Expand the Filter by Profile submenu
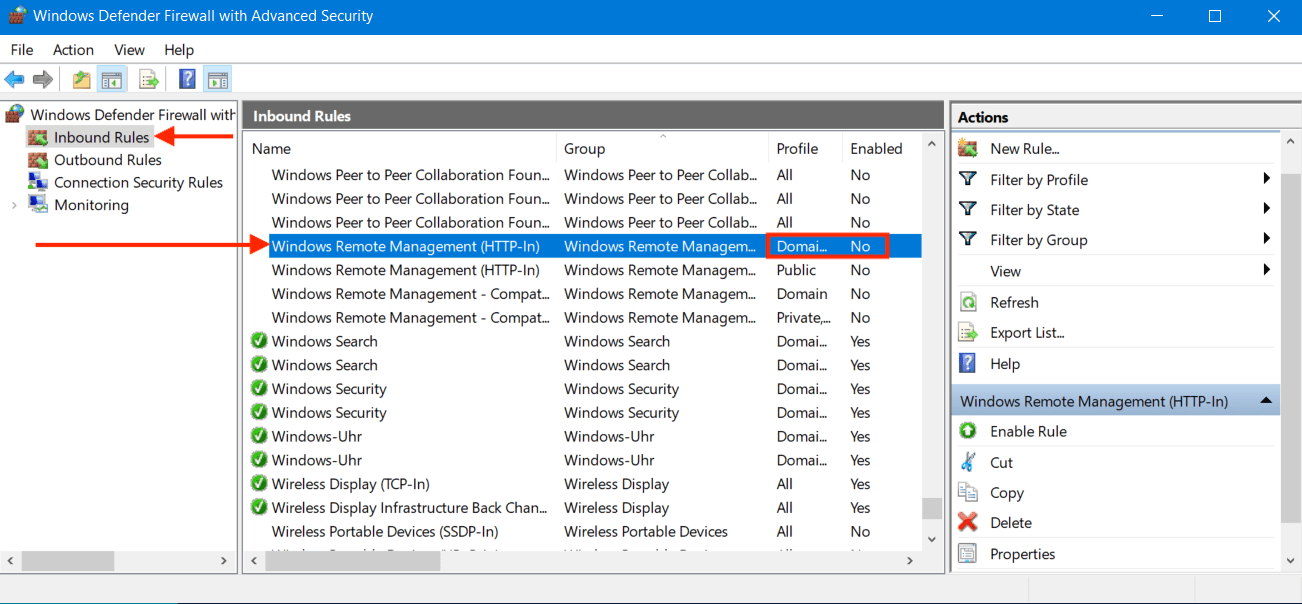Image resolution: width=1302 pixels, height=604 pixels. pyautogui.click(x=1038, y=179)
